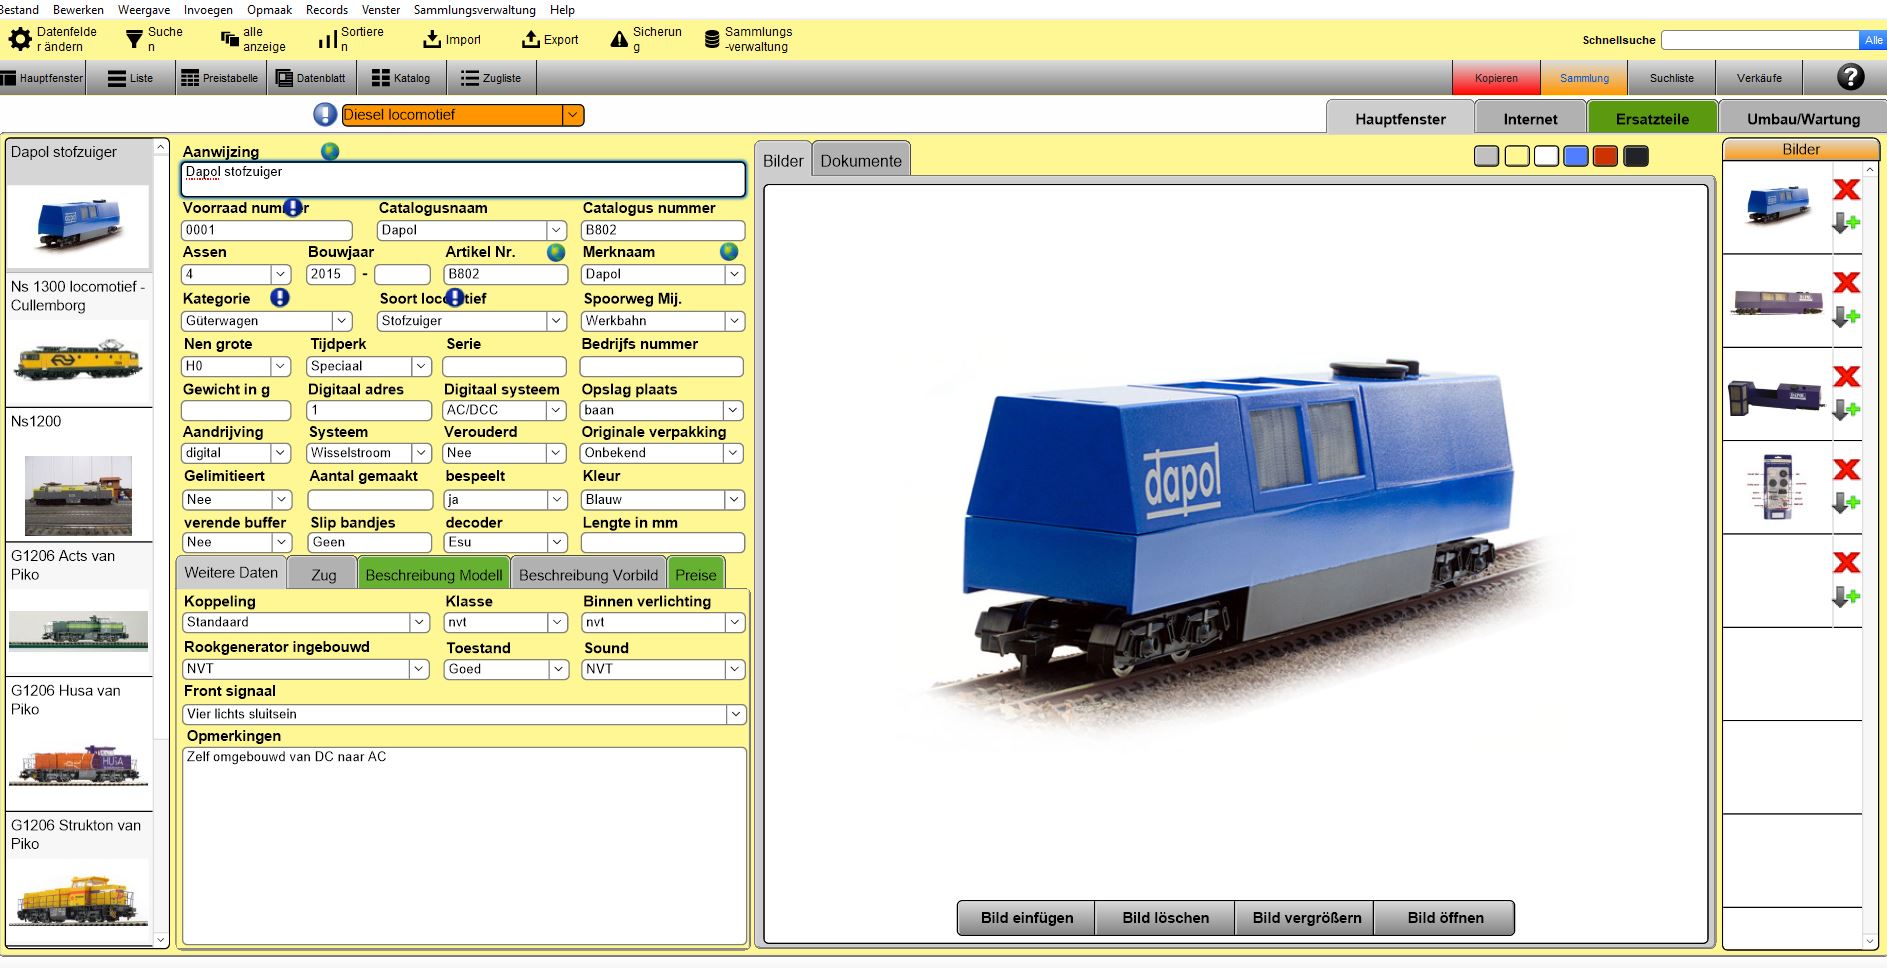Expand Assen dropdown
The image size is (1887, 968).
pos(280,274)
